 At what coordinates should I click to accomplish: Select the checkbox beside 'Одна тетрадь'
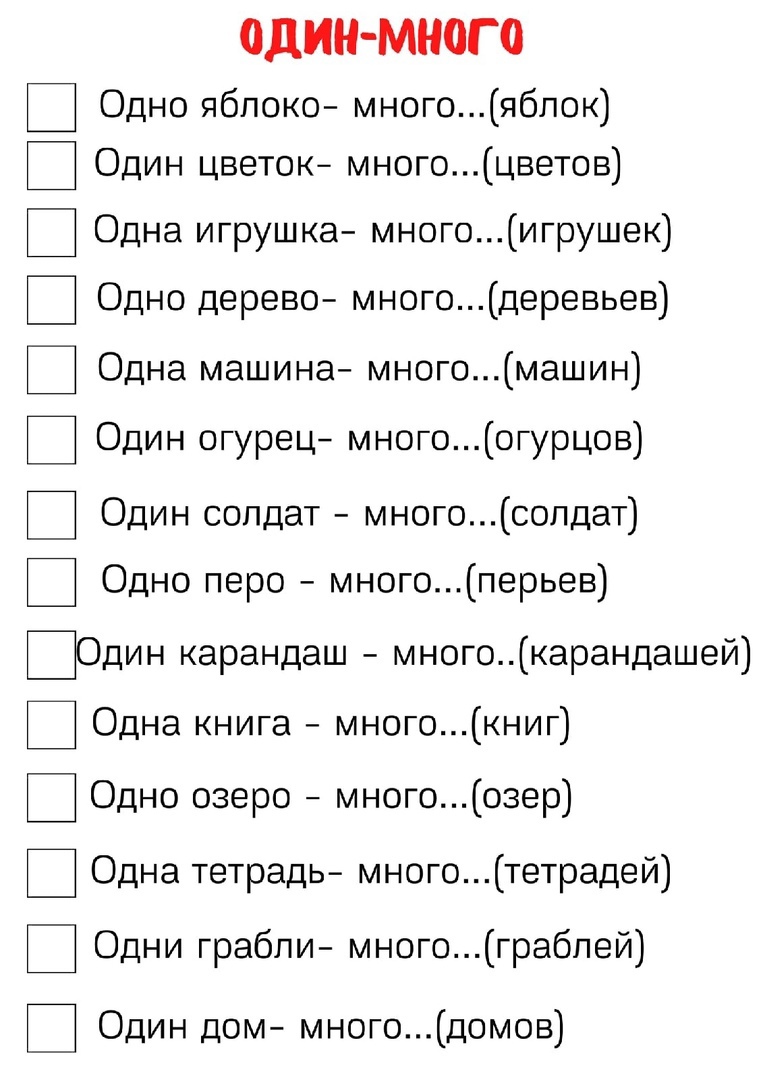click(51, 873)
